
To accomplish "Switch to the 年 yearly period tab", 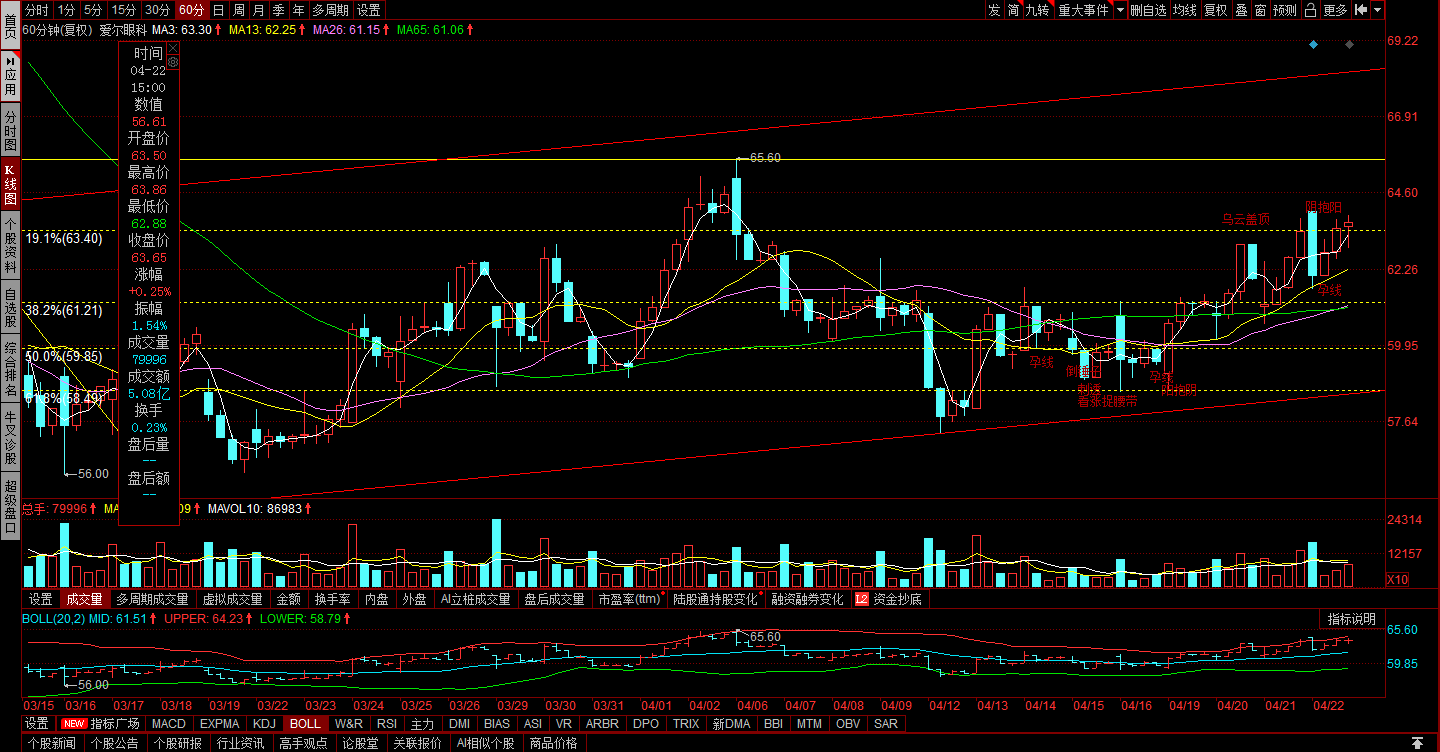I will coord(299,10).
